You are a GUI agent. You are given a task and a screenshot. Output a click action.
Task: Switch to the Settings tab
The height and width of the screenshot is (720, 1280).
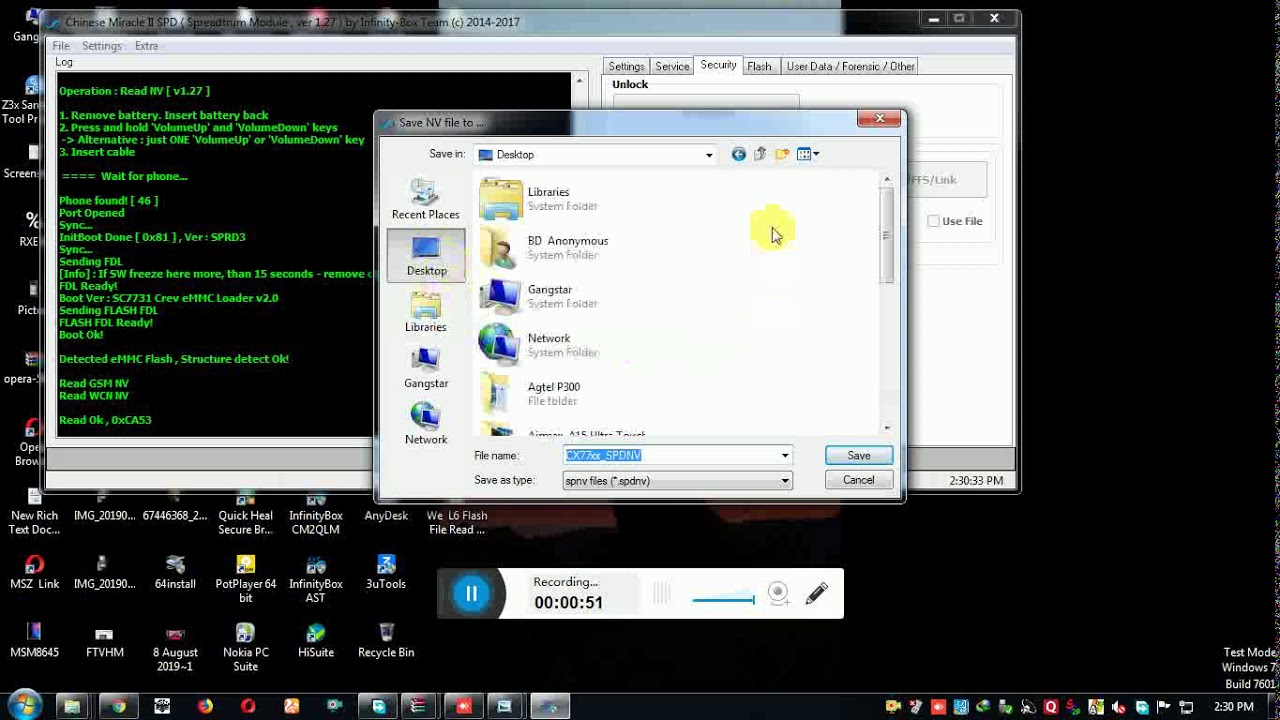pyautogui.click(x=627, y=66)
